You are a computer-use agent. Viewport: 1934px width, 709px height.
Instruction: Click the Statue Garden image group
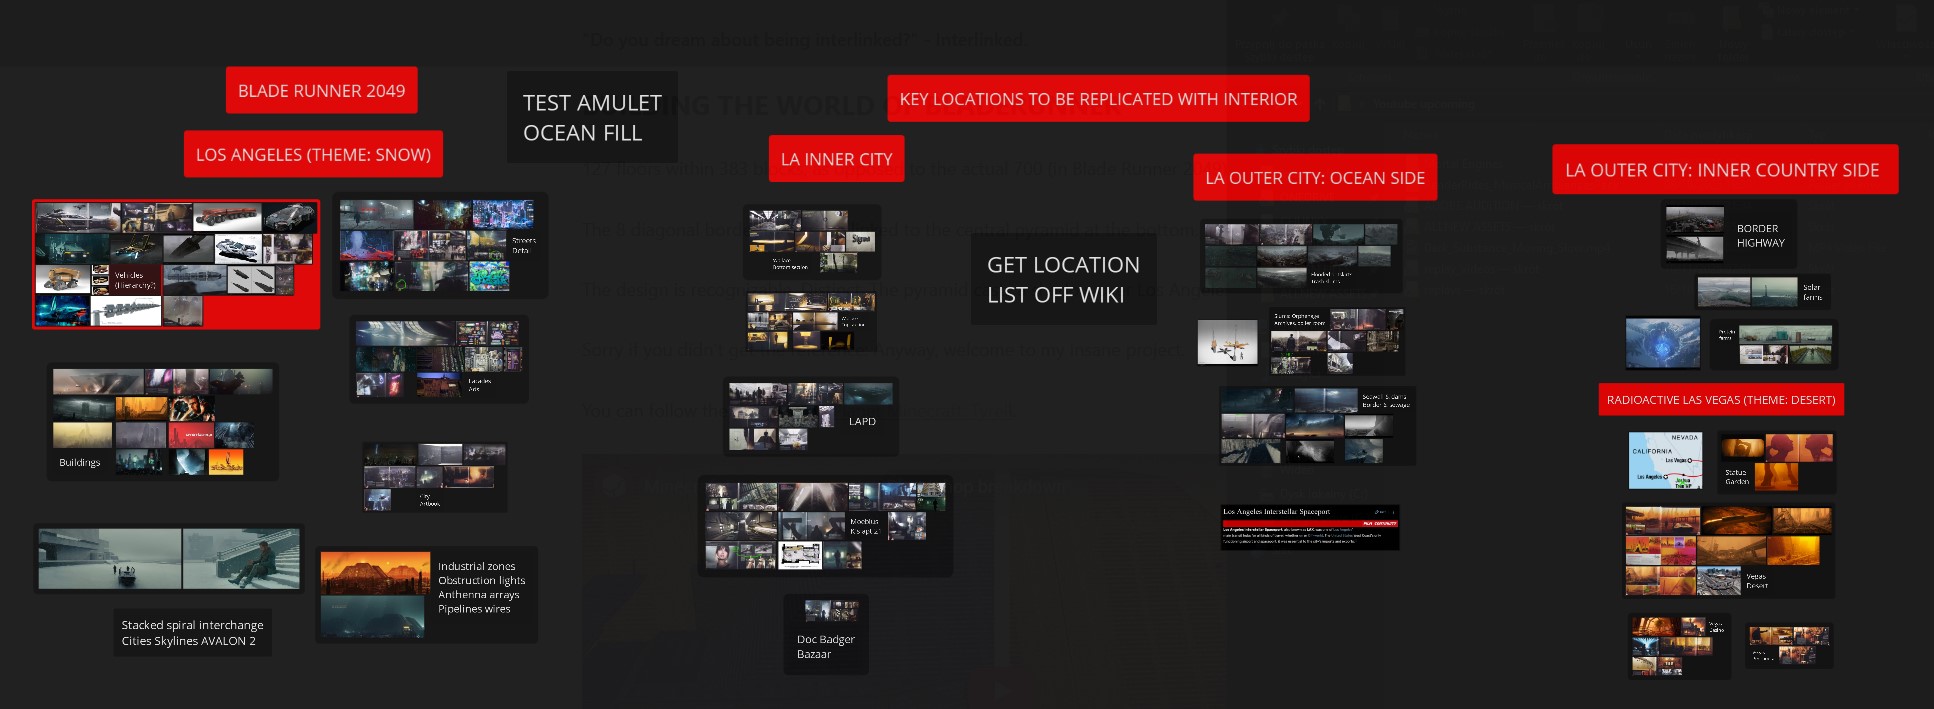pyautogui.click(x=1776, y=462)
